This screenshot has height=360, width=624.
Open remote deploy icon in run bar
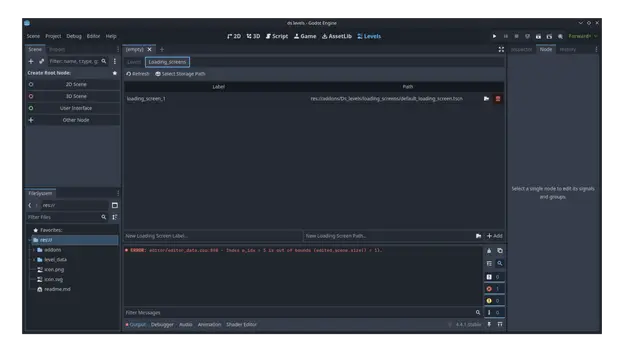tap(527, 36)
